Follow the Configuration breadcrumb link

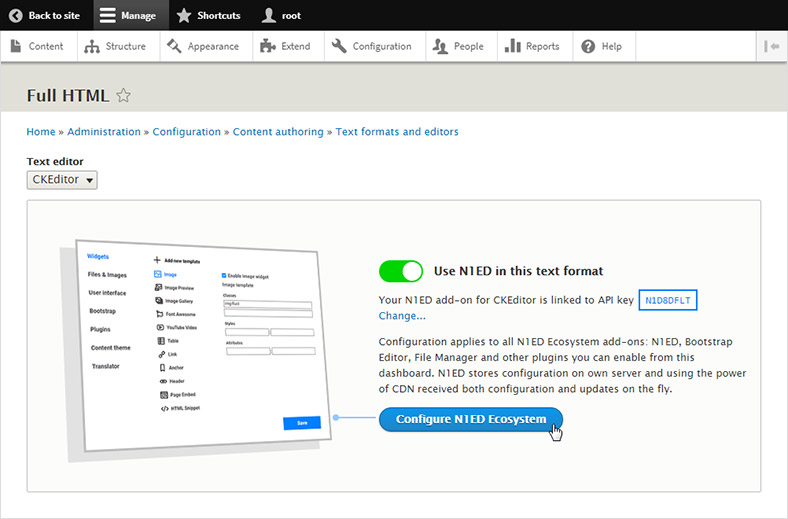[186, 132]
